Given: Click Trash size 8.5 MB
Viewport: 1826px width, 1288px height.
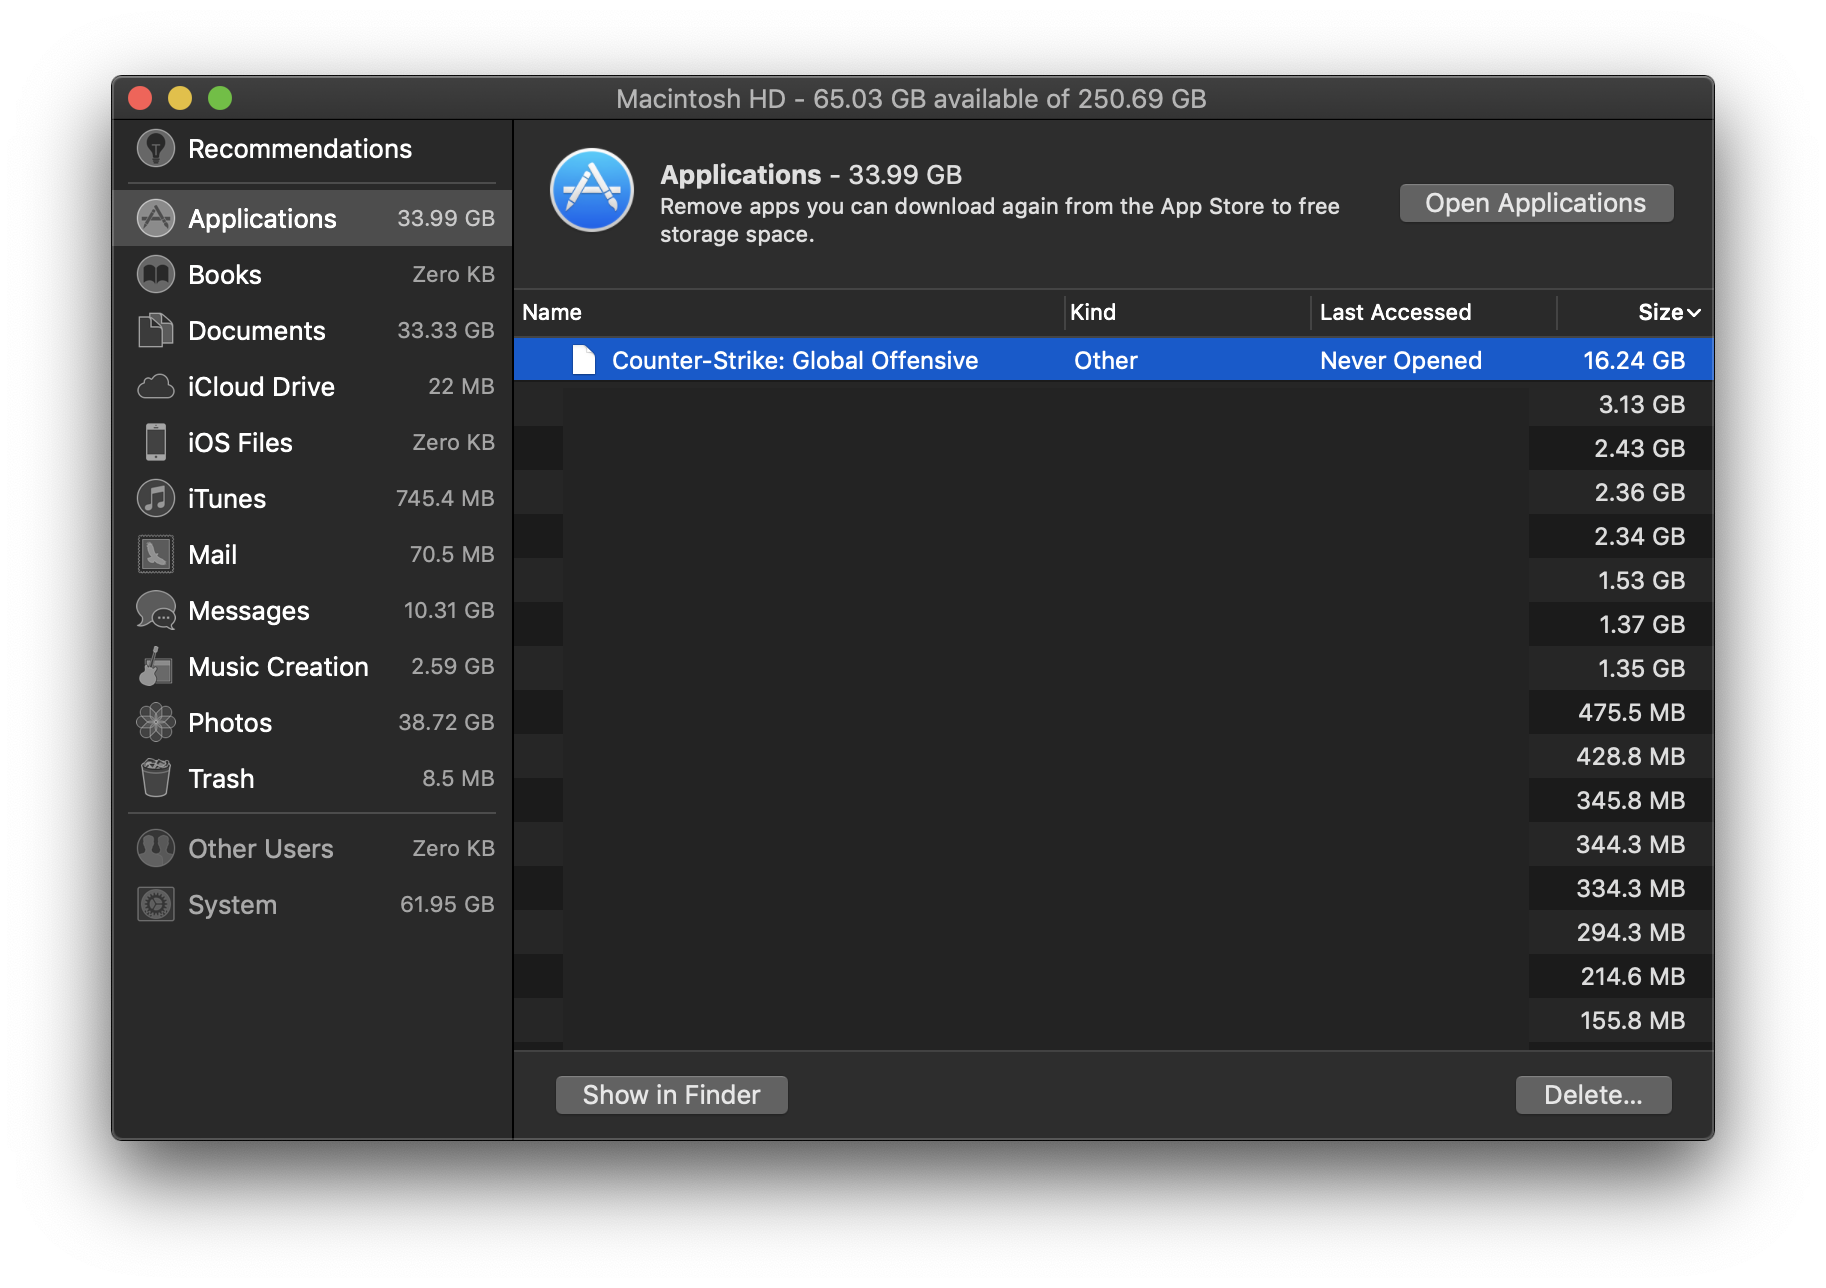Looking at the screenshot, I should coord(458,779).
